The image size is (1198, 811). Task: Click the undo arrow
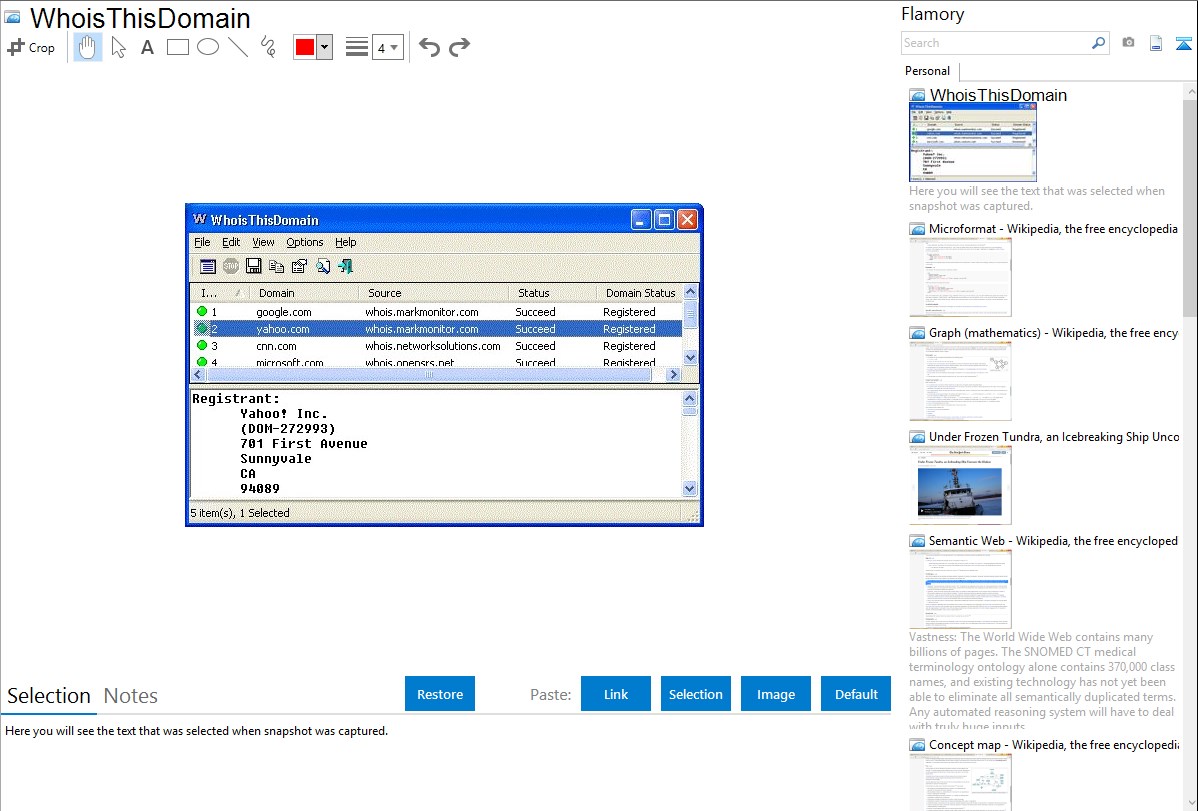coord(429,47)
